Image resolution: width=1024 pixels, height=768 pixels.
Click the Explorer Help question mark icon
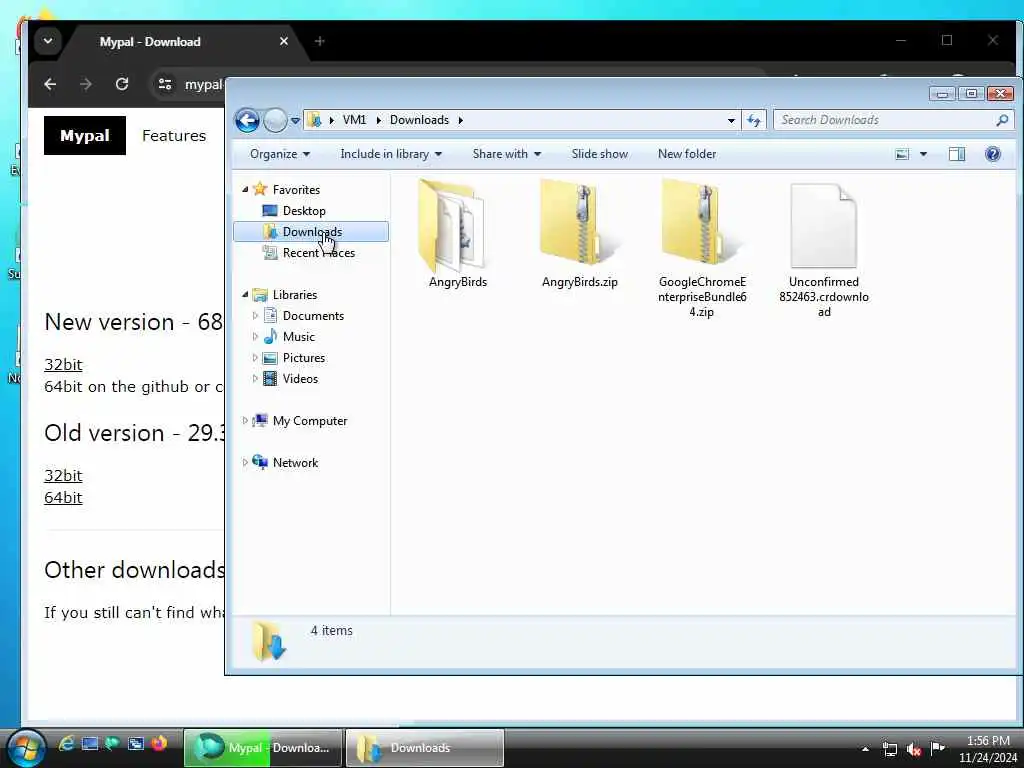pos(993,154)
